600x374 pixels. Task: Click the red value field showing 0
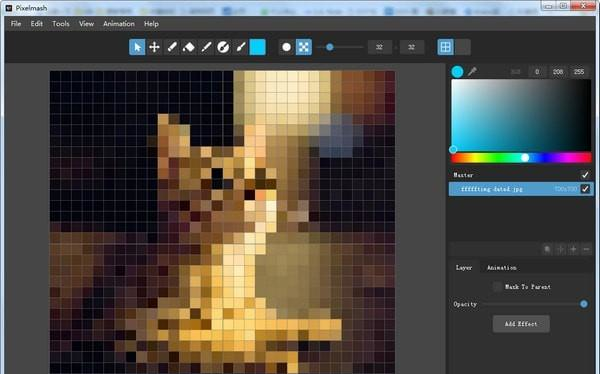pyautogui.click(x=537, y=72)
